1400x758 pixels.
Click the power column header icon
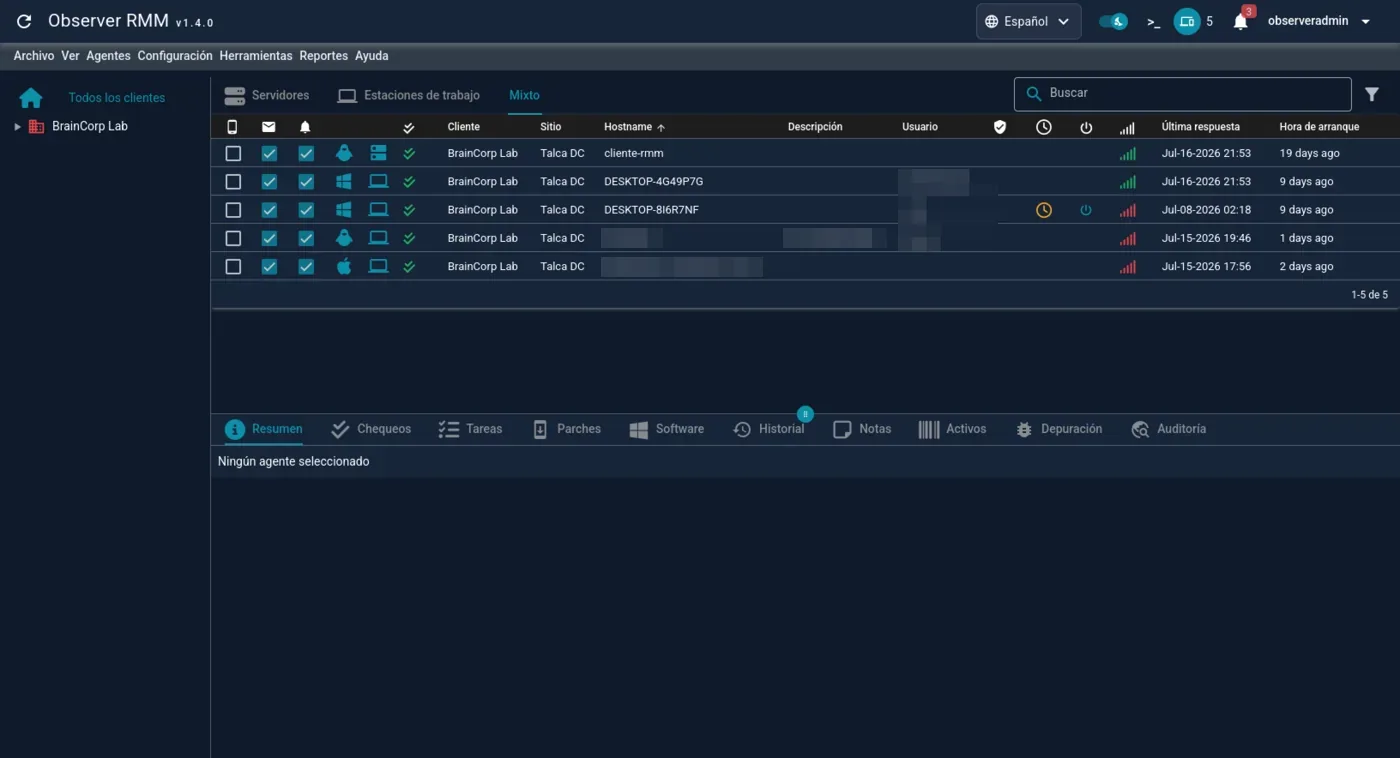[1086, 127]
